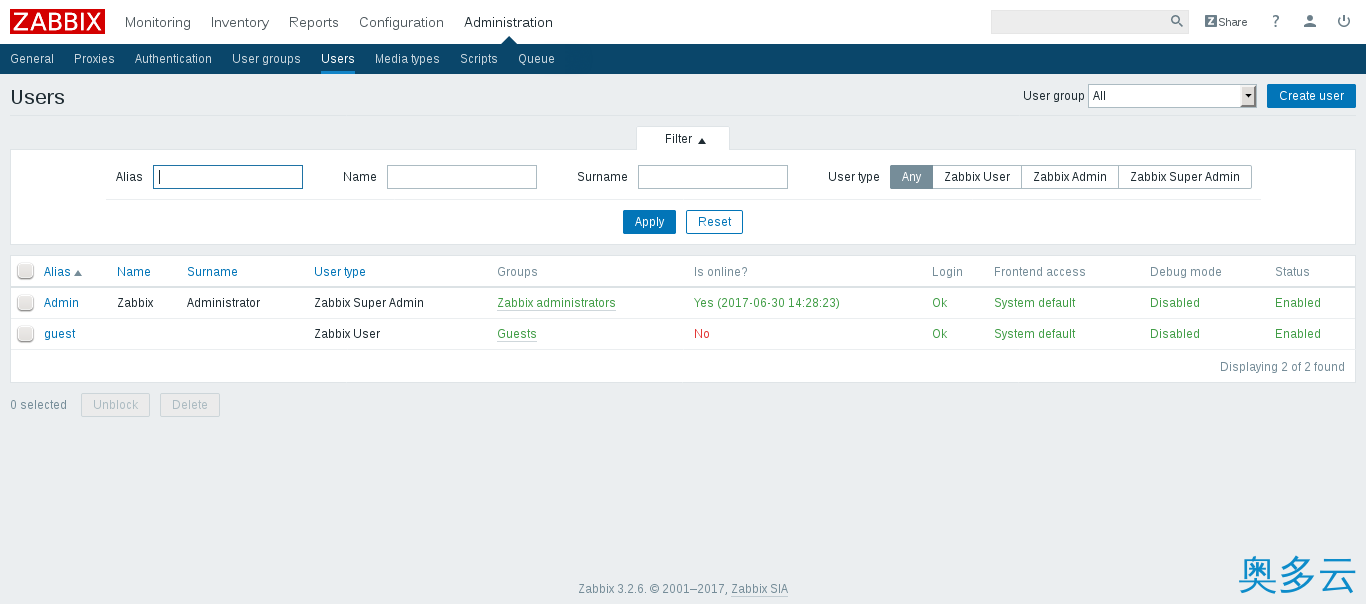The width and height of the screenshot is (1366, 604).
Task: Click the 'Zabbix' name cell for Admin
Action: (135, 303)
